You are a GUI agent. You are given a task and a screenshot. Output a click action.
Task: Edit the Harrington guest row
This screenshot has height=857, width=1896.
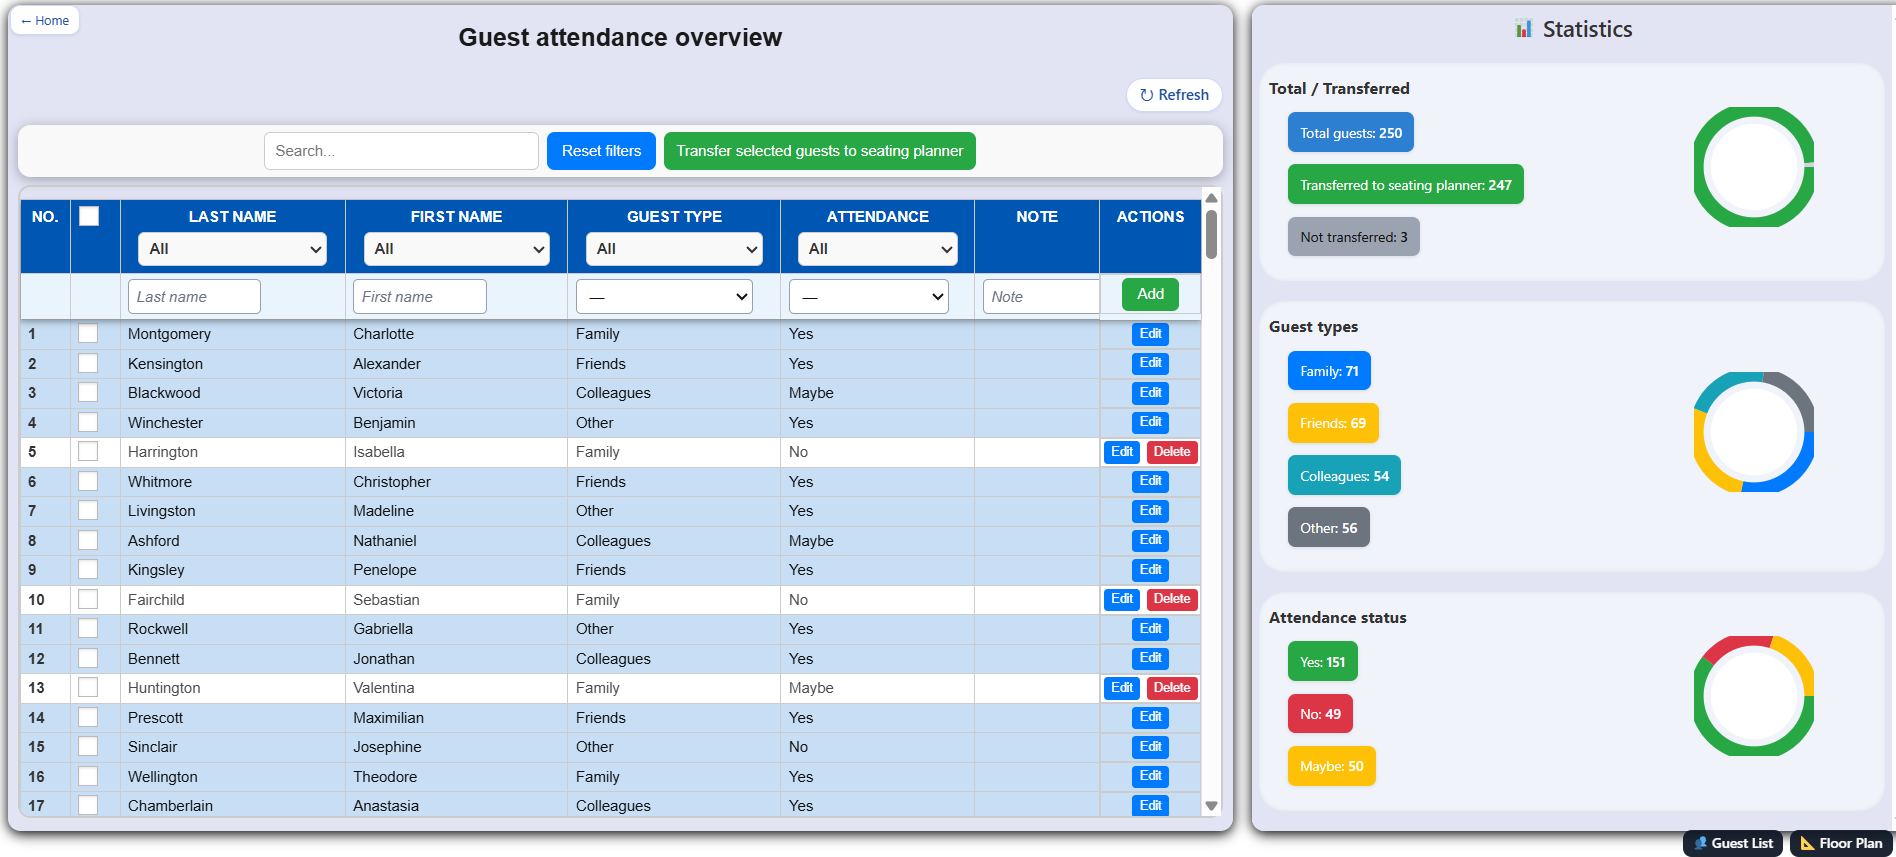(x=1122, y=452)
